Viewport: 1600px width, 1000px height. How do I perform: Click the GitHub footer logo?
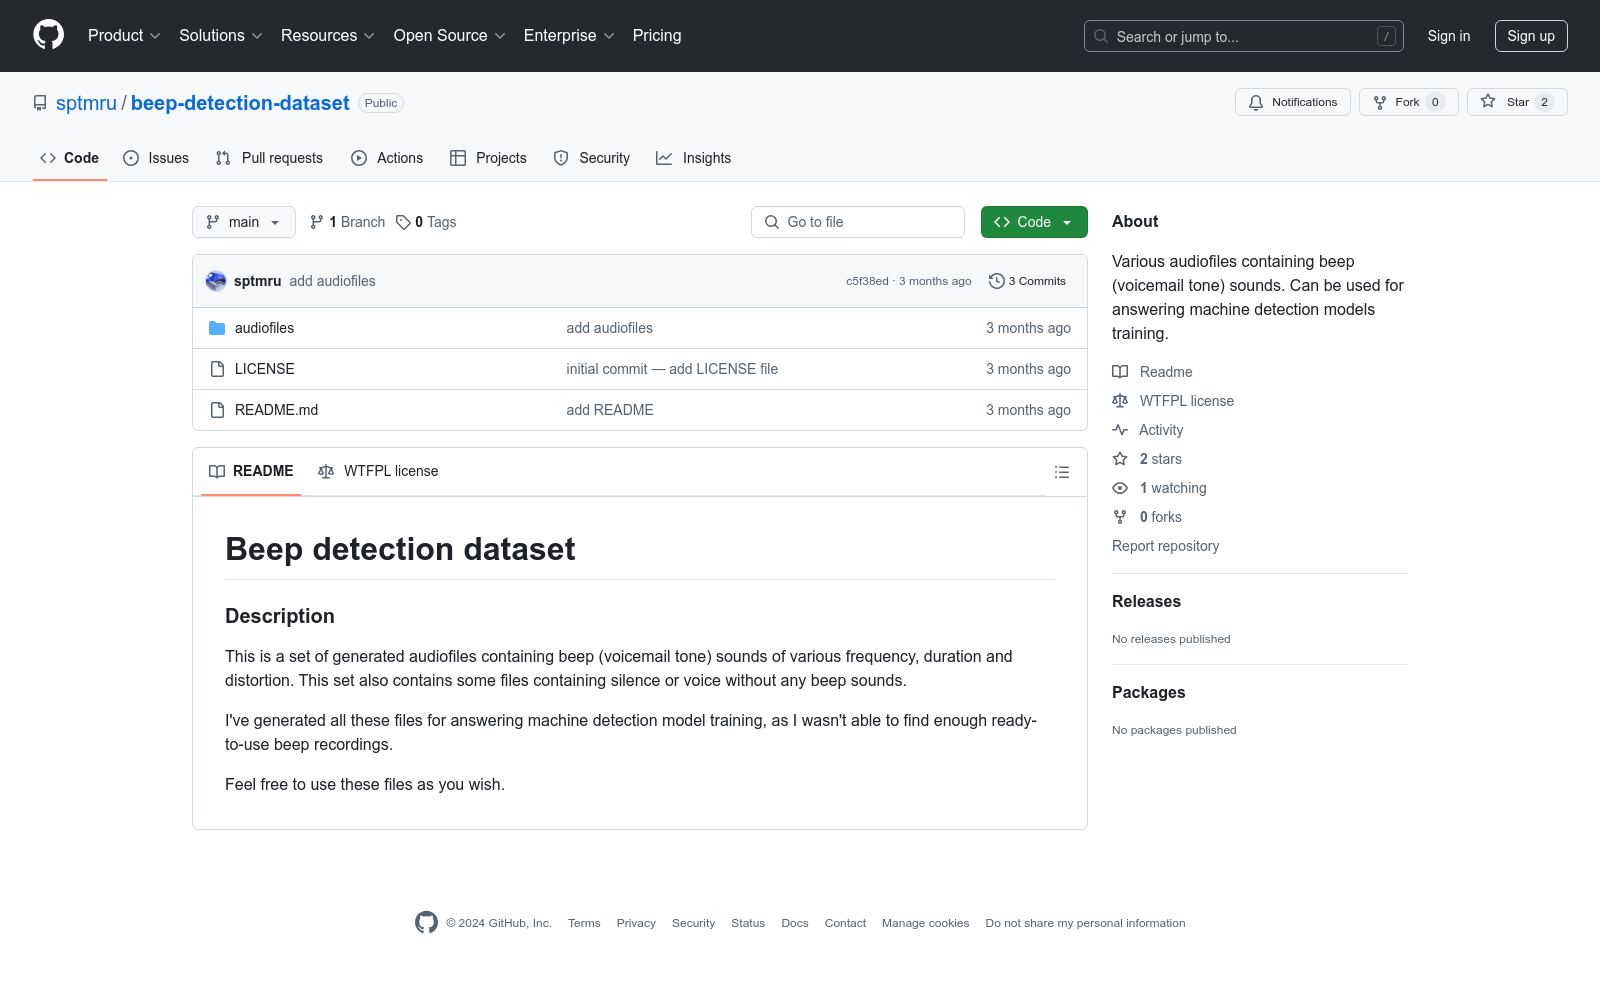pyautogui.click(x=426, y=923)
